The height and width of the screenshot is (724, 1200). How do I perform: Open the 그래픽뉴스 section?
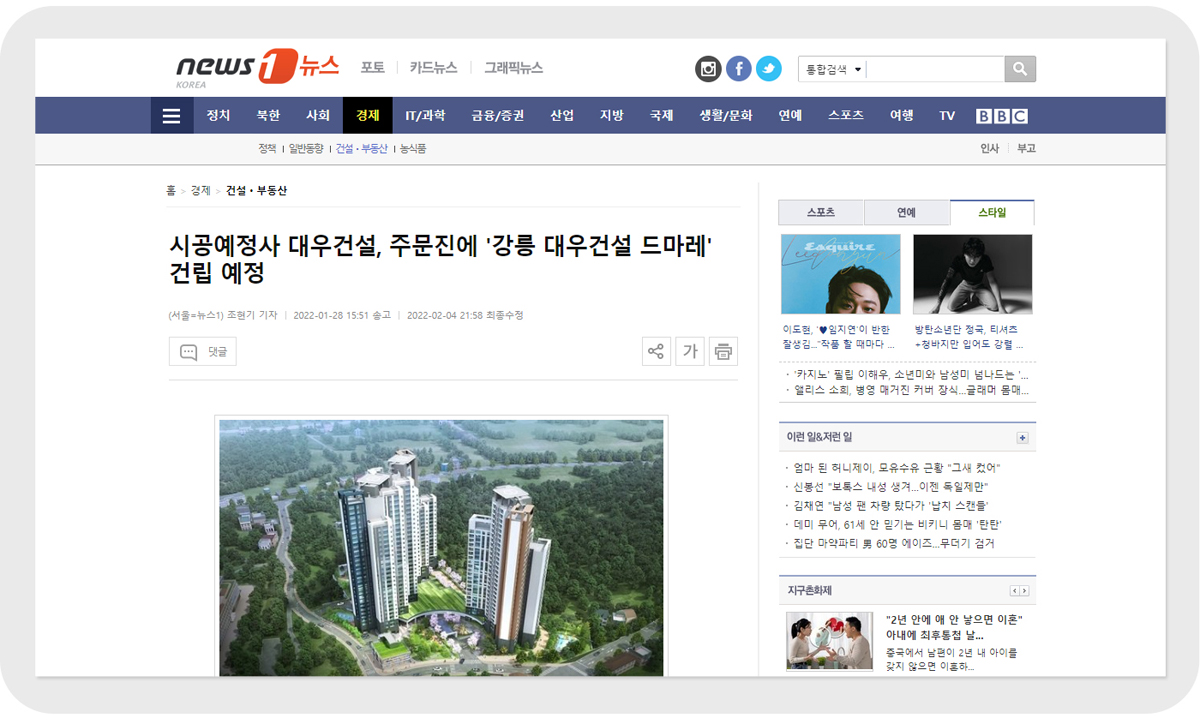514,68
